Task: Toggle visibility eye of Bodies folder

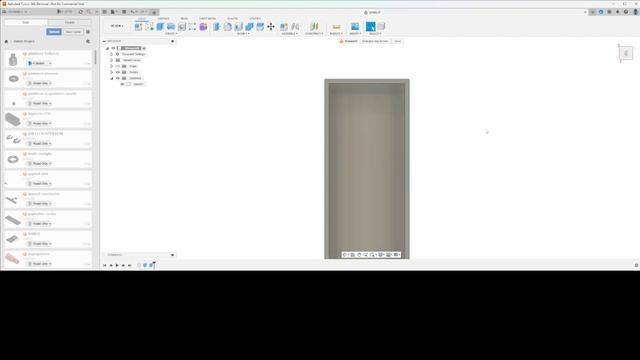Action: point(118,72)
